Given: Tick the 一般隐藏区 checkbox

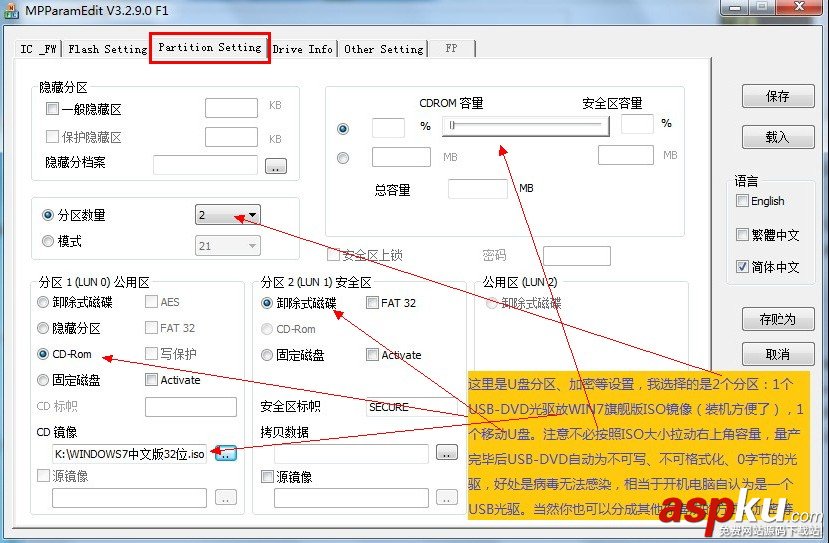Looking at the screenshot, I should pos(52,109).
